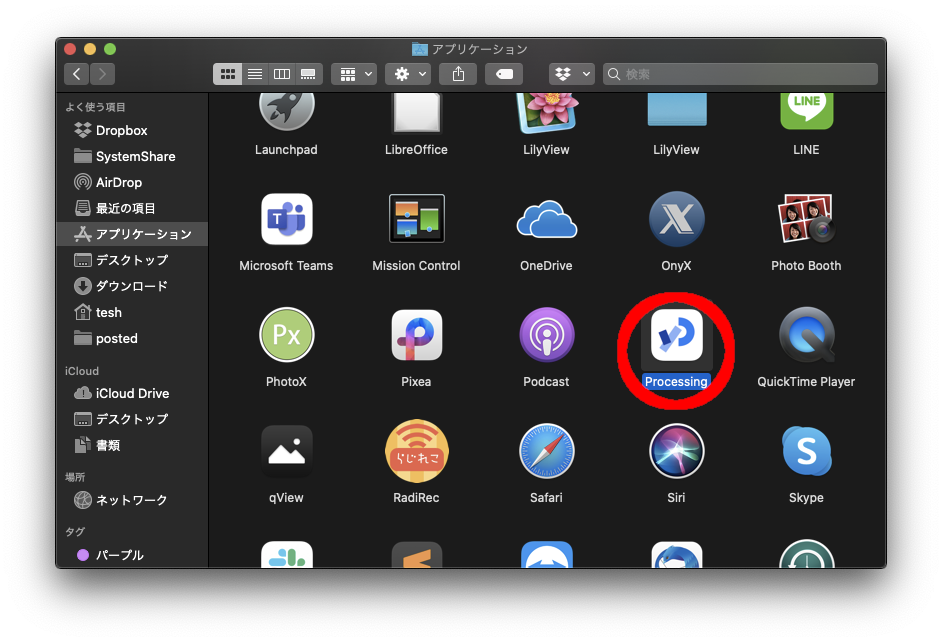The image size is (942, 642).
Task: Click the Mission Control name label
Action: tap(416, 265)
